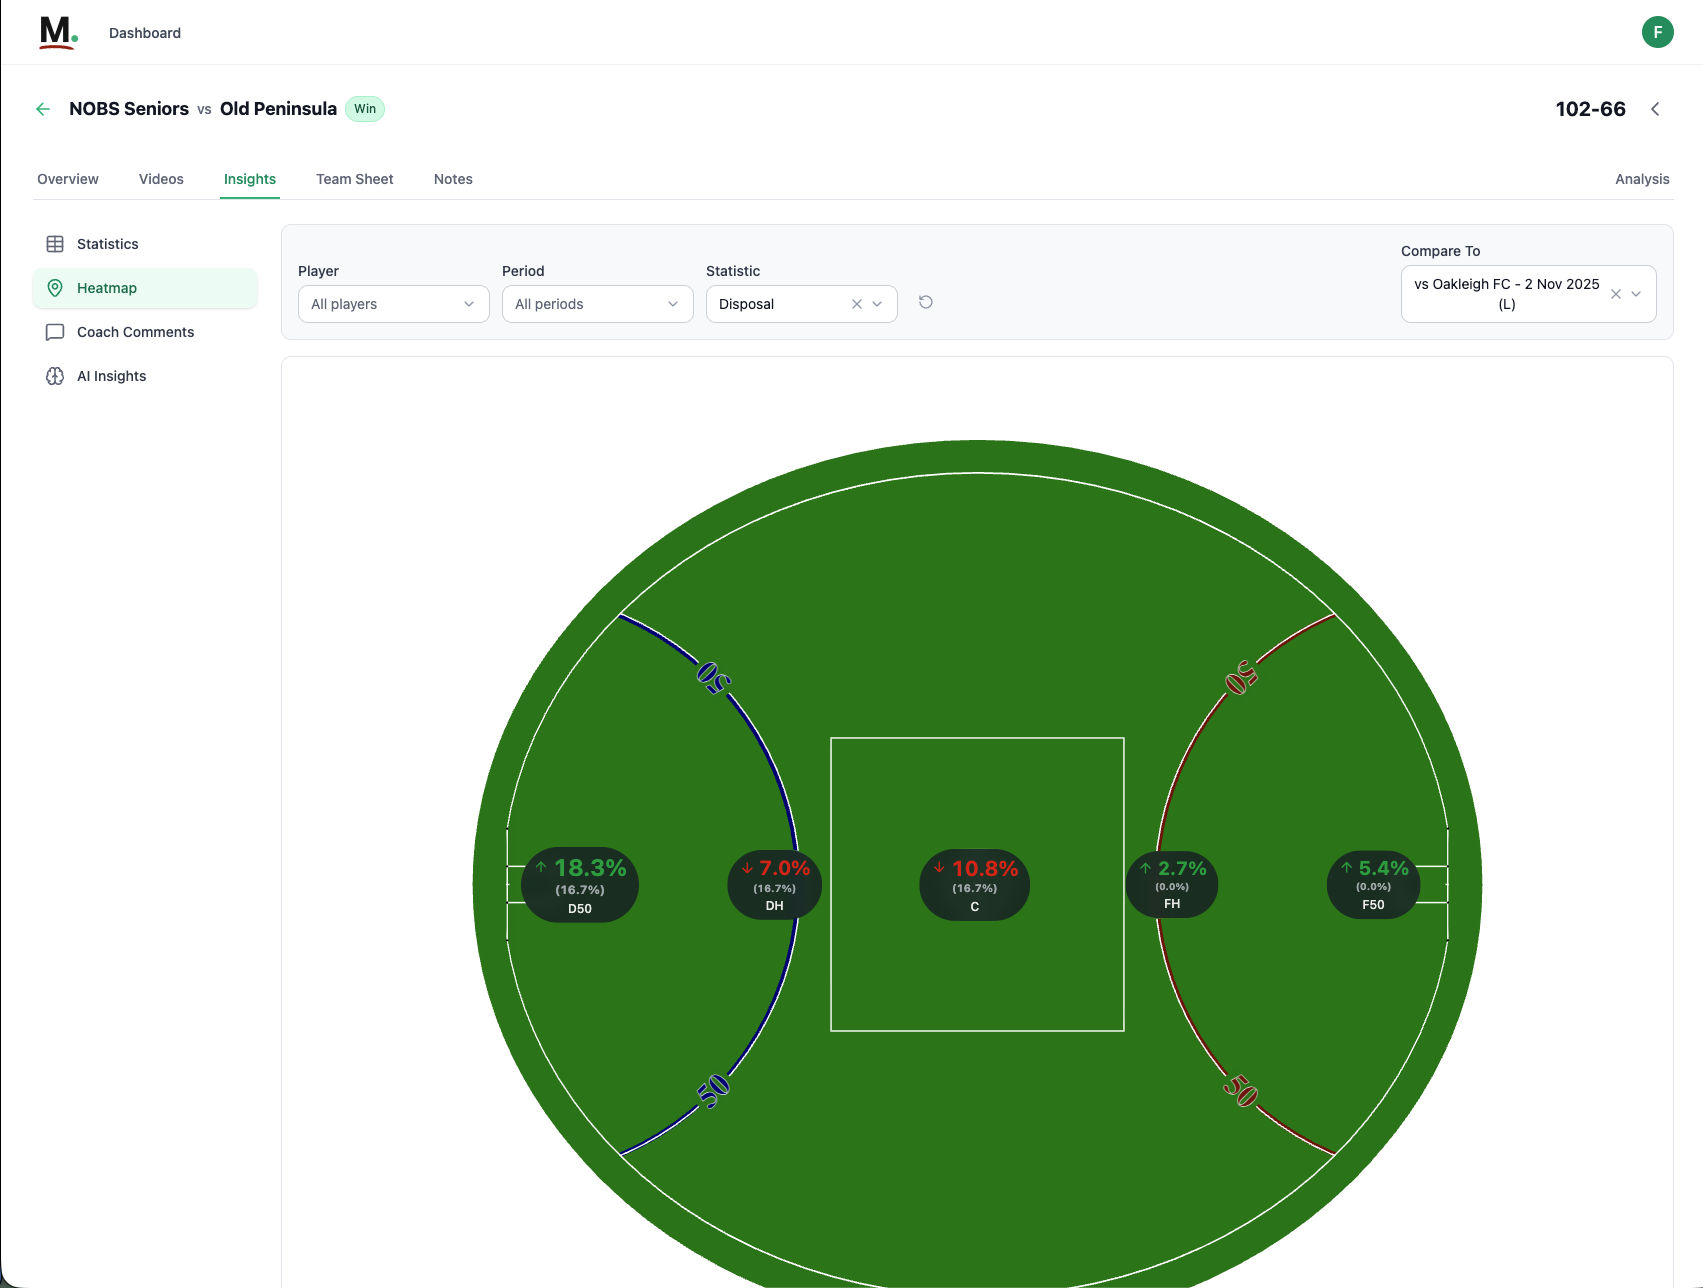Switch to the Team Sheet tab
Viewport: 1703px width, 1288px height.
point(354,179)
